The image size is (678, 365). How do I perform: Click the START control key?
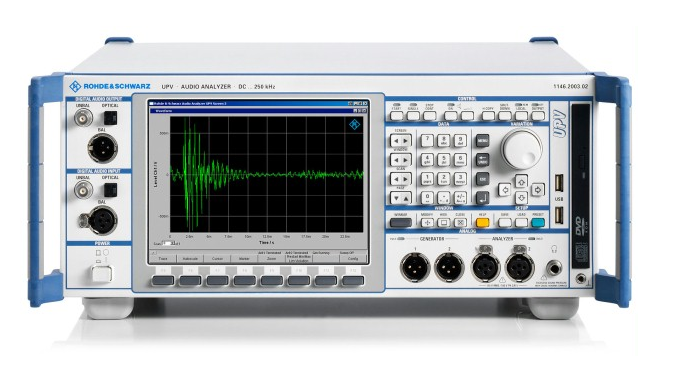397,115
